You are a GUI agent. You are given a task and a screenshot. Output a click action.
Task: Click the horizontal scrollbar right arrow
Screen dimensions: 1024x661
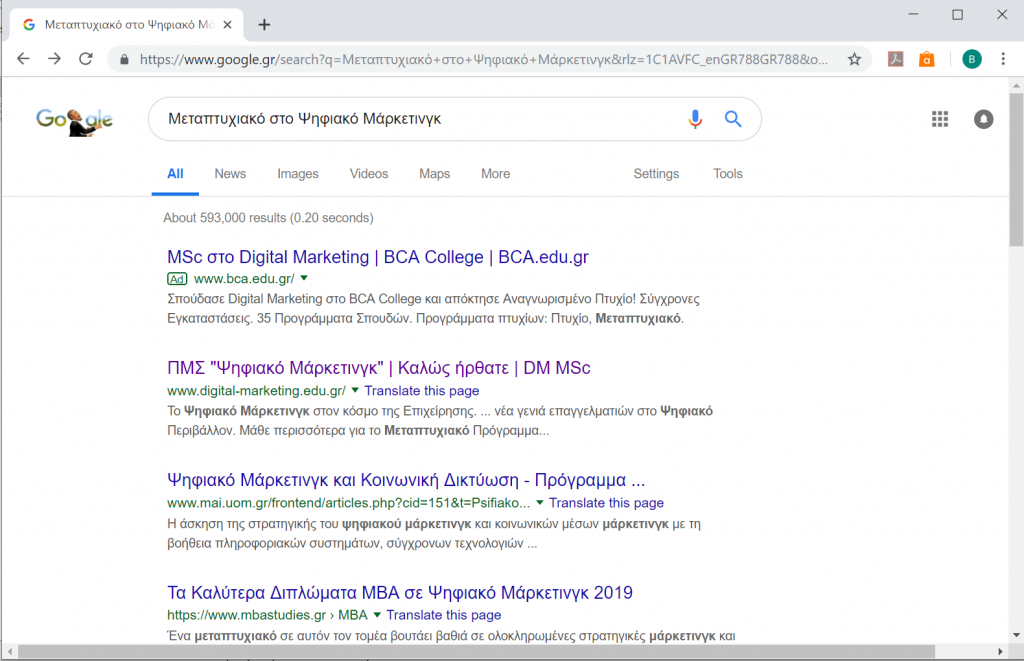pyautogui.click(x=1000, y=652)
